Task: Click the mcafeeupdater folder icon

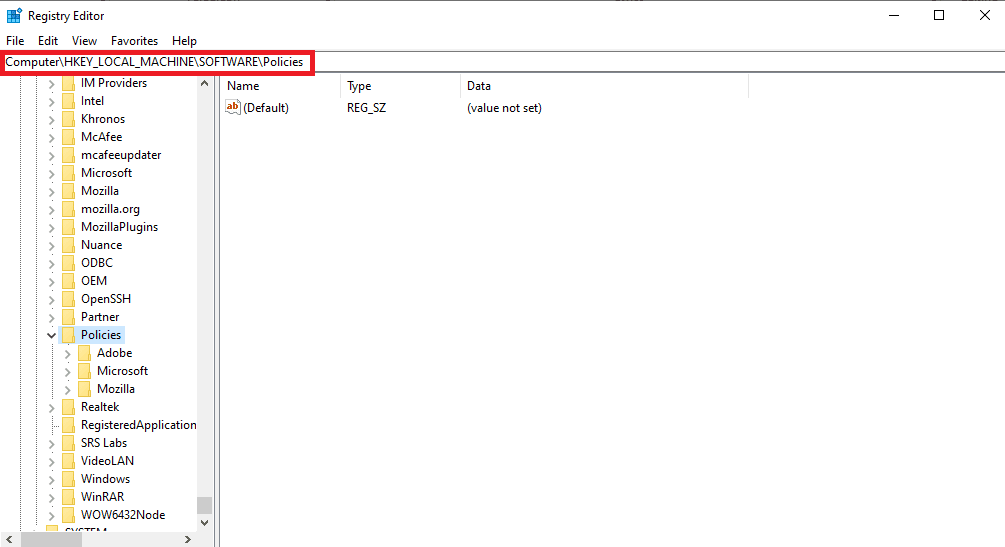Action: pos(69,155)
